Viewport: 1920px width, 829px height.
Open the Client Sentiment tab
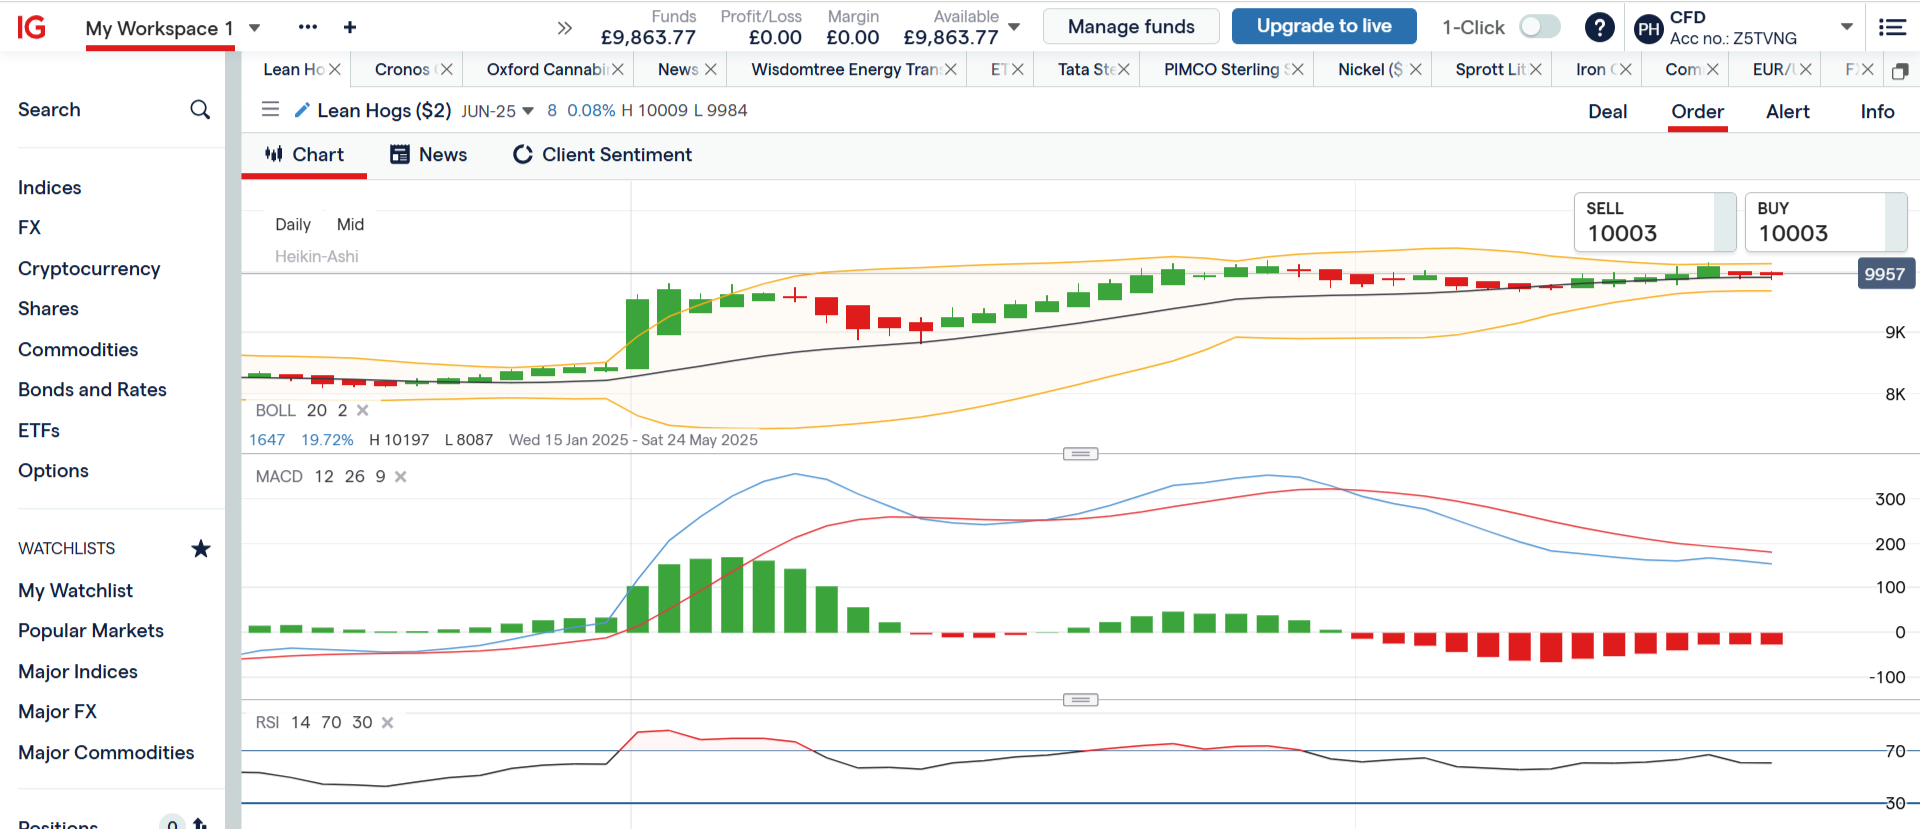602,155
